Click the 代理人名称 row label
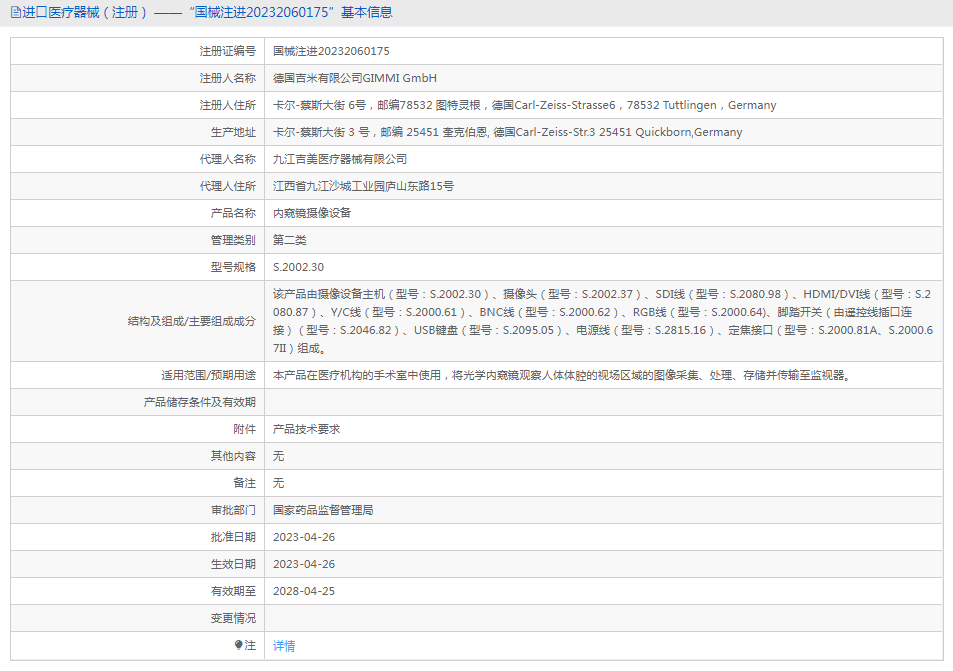 coord(228,159)
